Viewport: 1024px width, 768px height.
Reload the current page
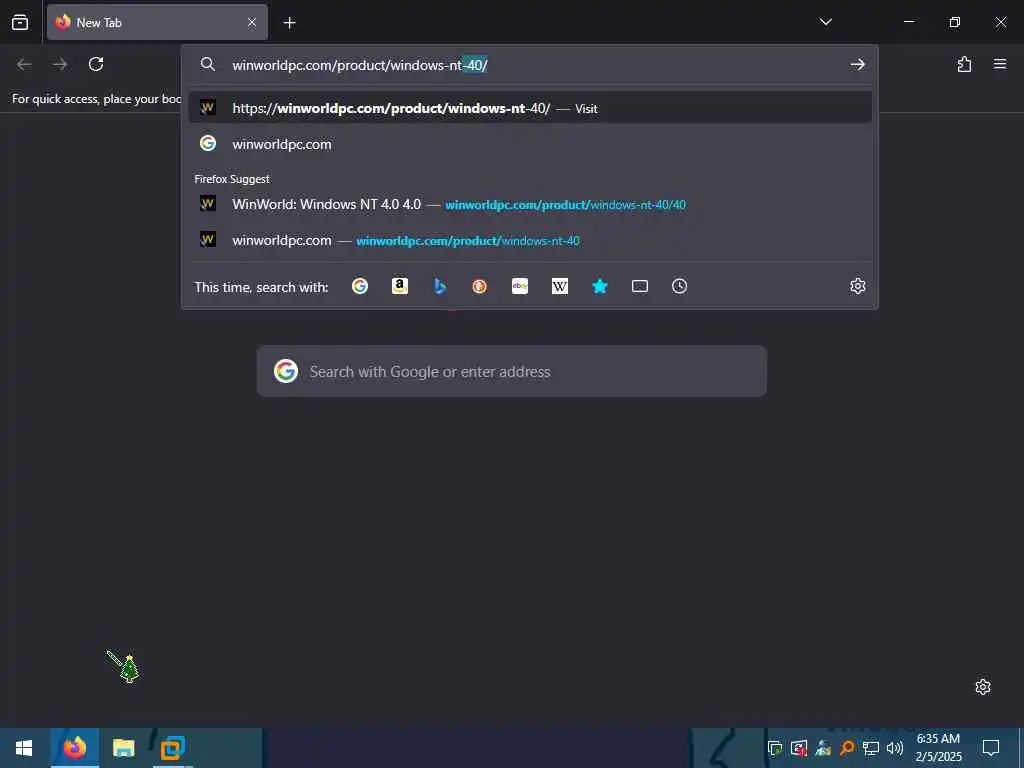(x=96, y=64)
